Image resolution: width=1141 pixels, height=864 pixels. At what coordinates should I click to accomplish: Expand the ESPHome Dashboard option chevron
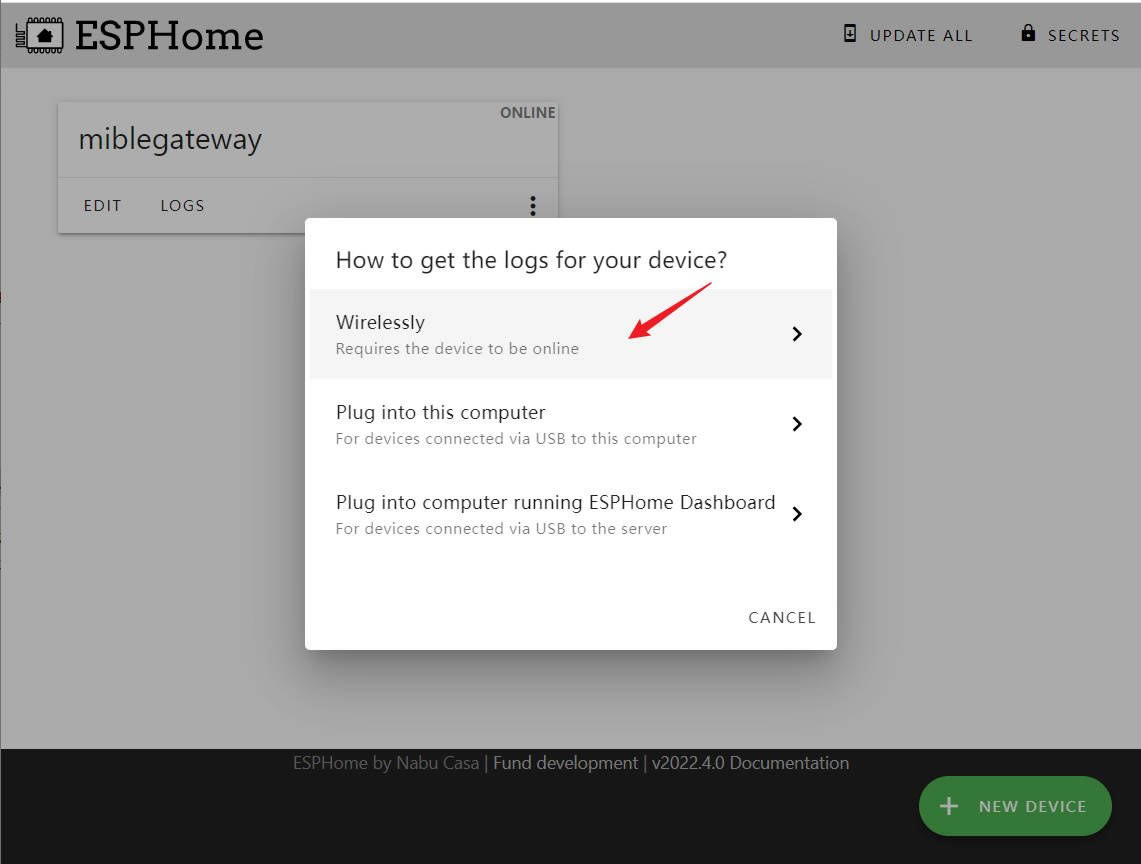[x=797, y=514]
